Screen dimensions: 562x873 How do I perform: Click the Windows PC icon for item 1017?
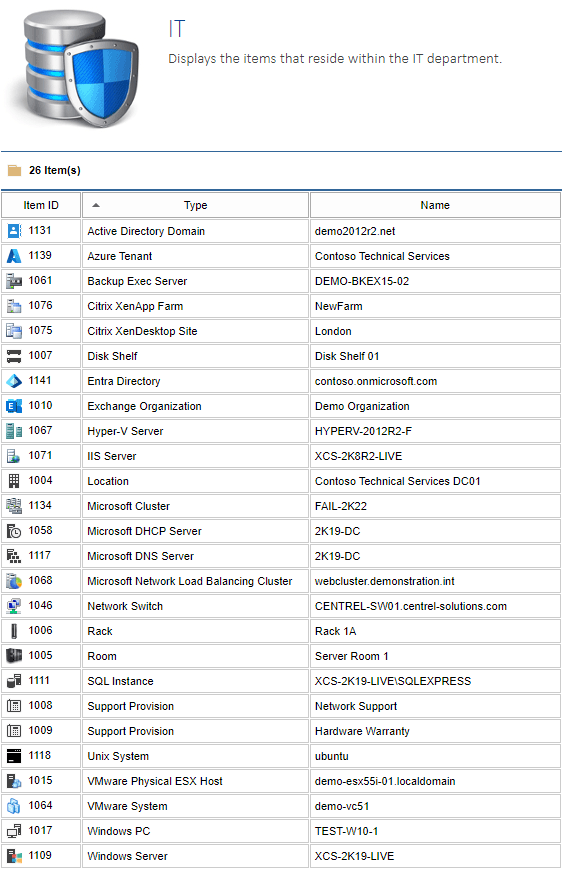[x=14, y=832]
